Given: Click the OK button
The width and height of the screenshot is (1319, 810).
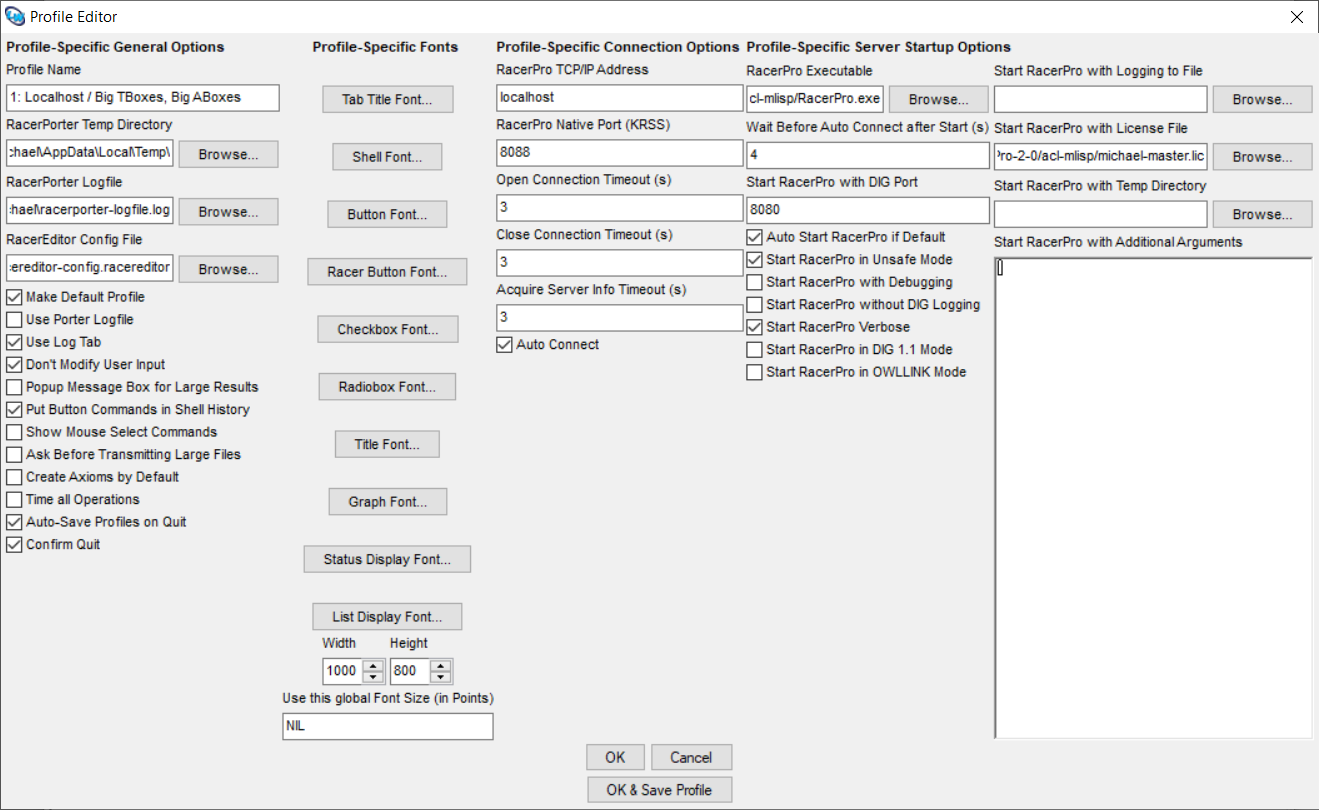Looking at the screenshot, I should tap(615, 757).
